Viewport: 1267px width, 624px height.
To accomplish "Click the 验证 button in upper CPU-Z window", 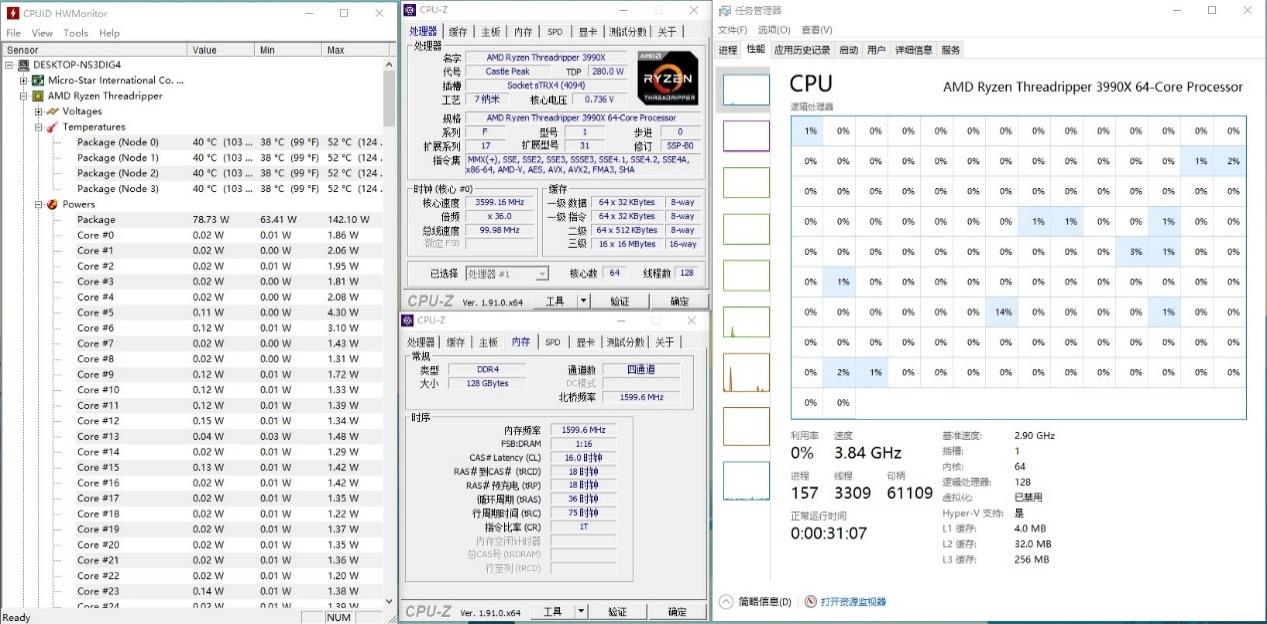I will [619, 301].
